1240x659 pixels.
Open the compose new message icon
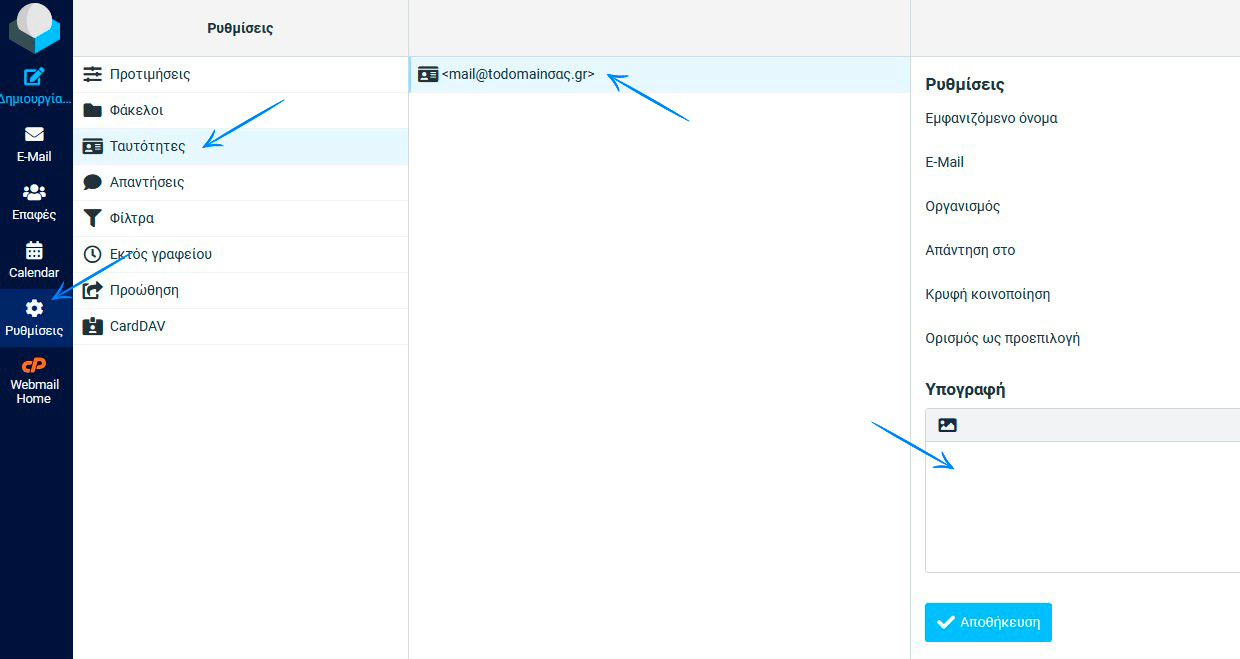(34, 77)
